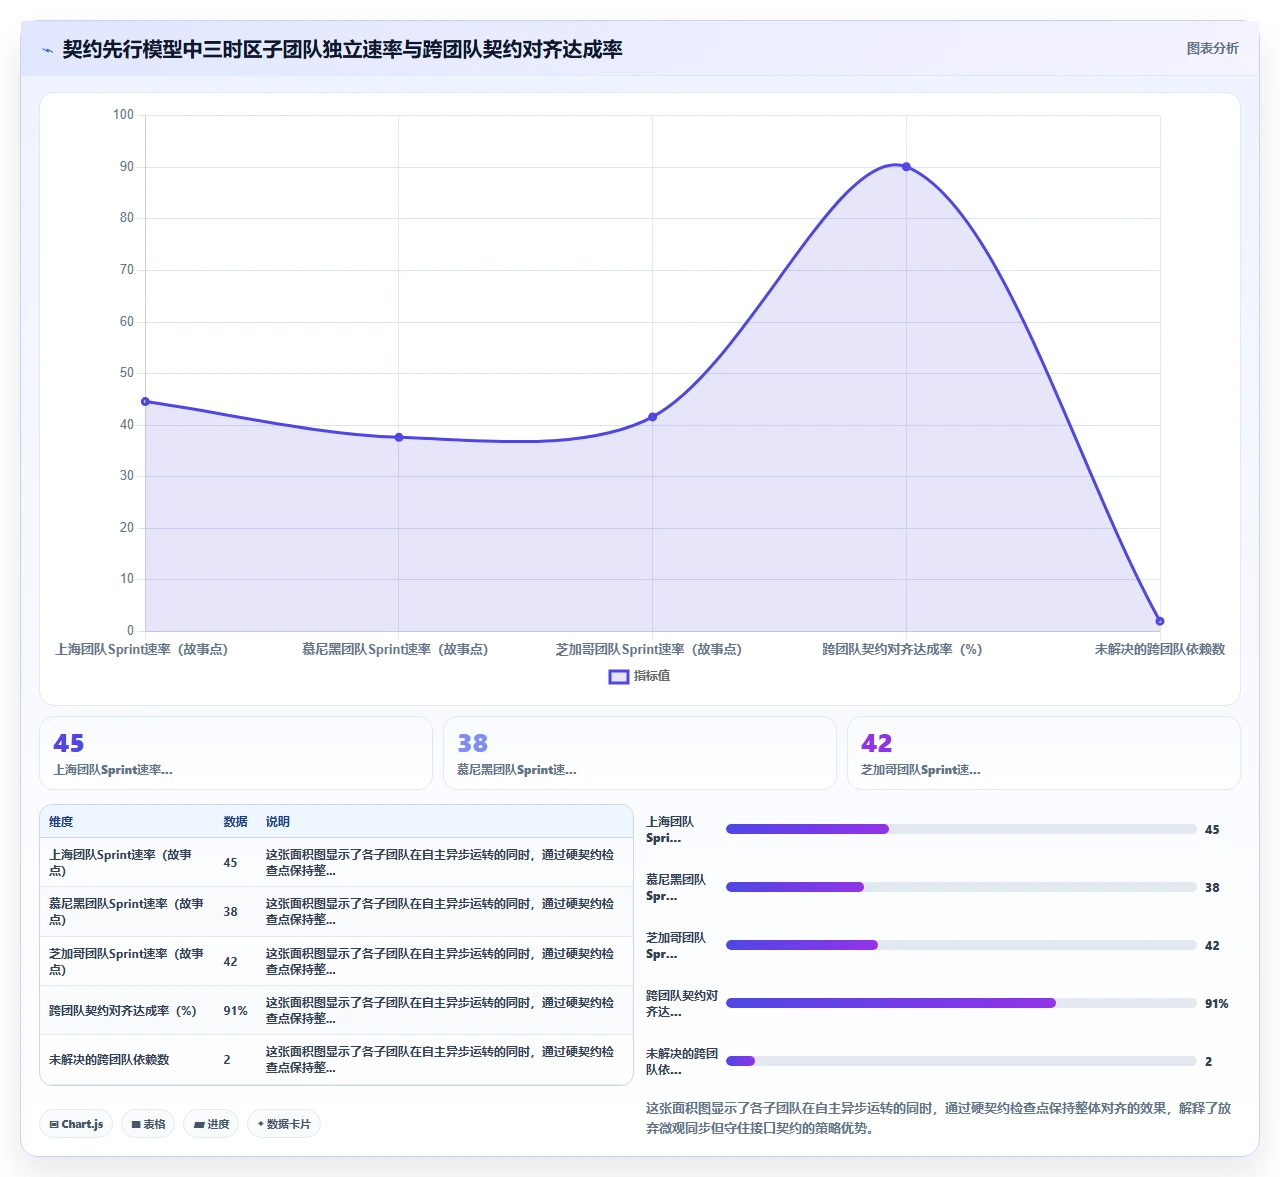Viewport: 1280px width, 1177px height.
Task: Click the chart icon beside the title
Action: click(47, 50)
